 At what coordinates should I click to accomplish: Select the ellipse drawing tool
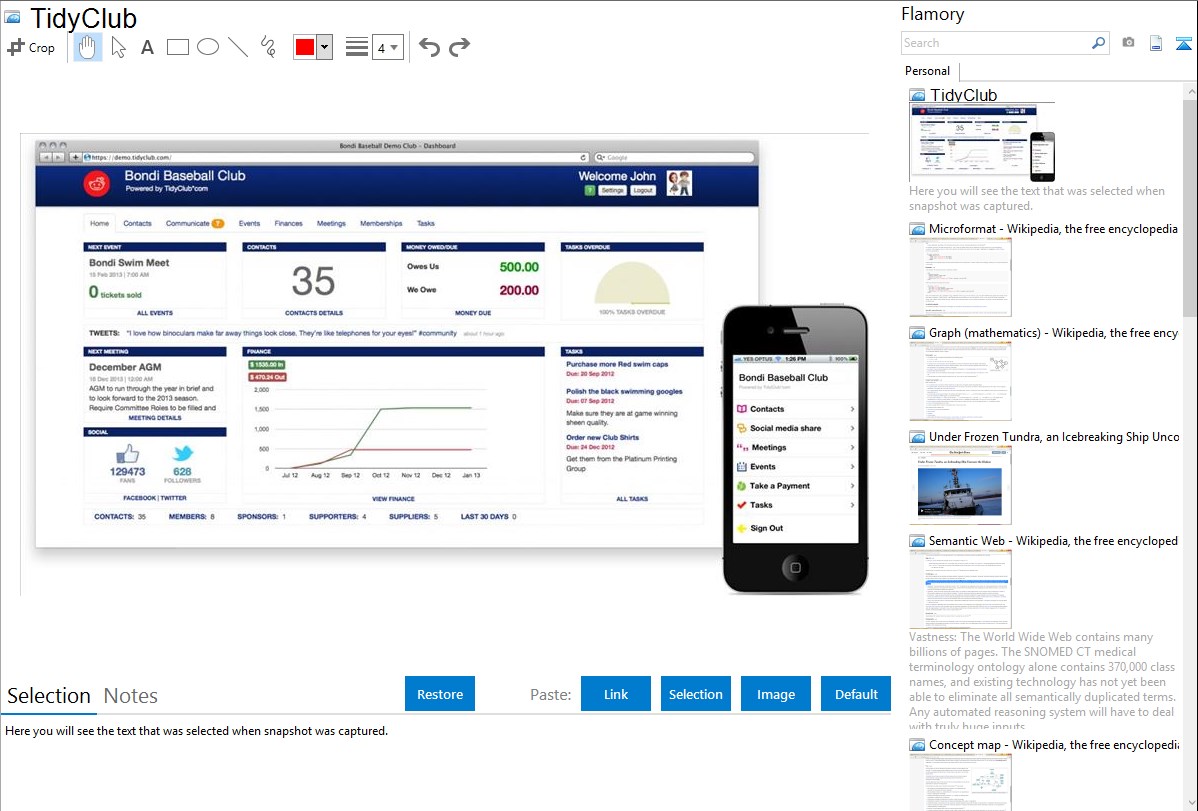point(208,47)
